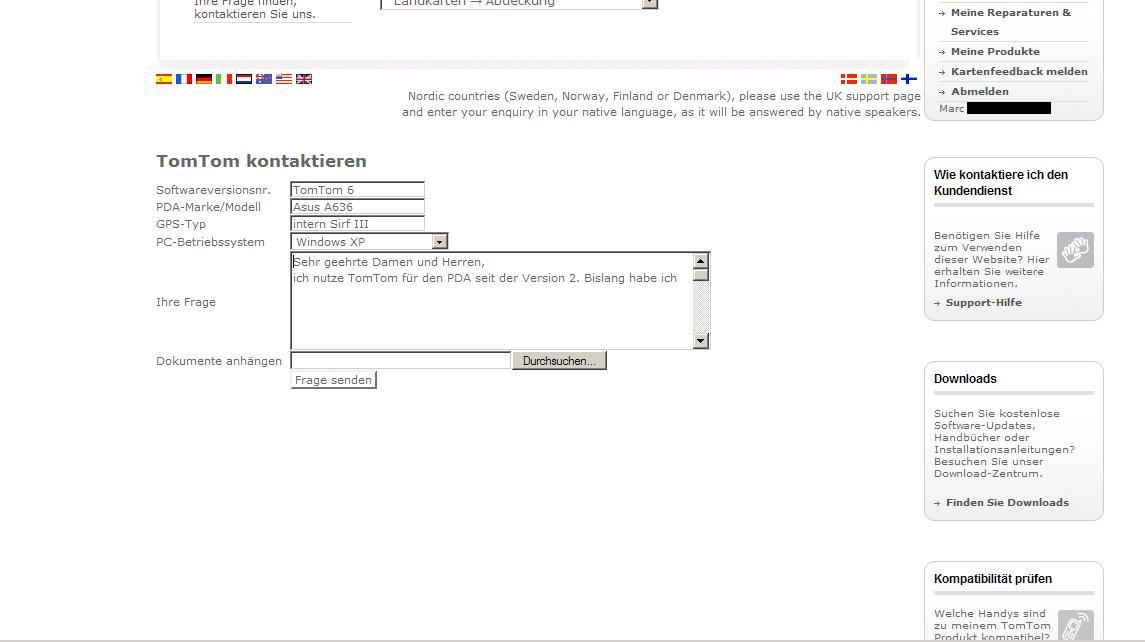Select the Spanish flag language icon
The image size is (1145, 642).
(164, 79)
